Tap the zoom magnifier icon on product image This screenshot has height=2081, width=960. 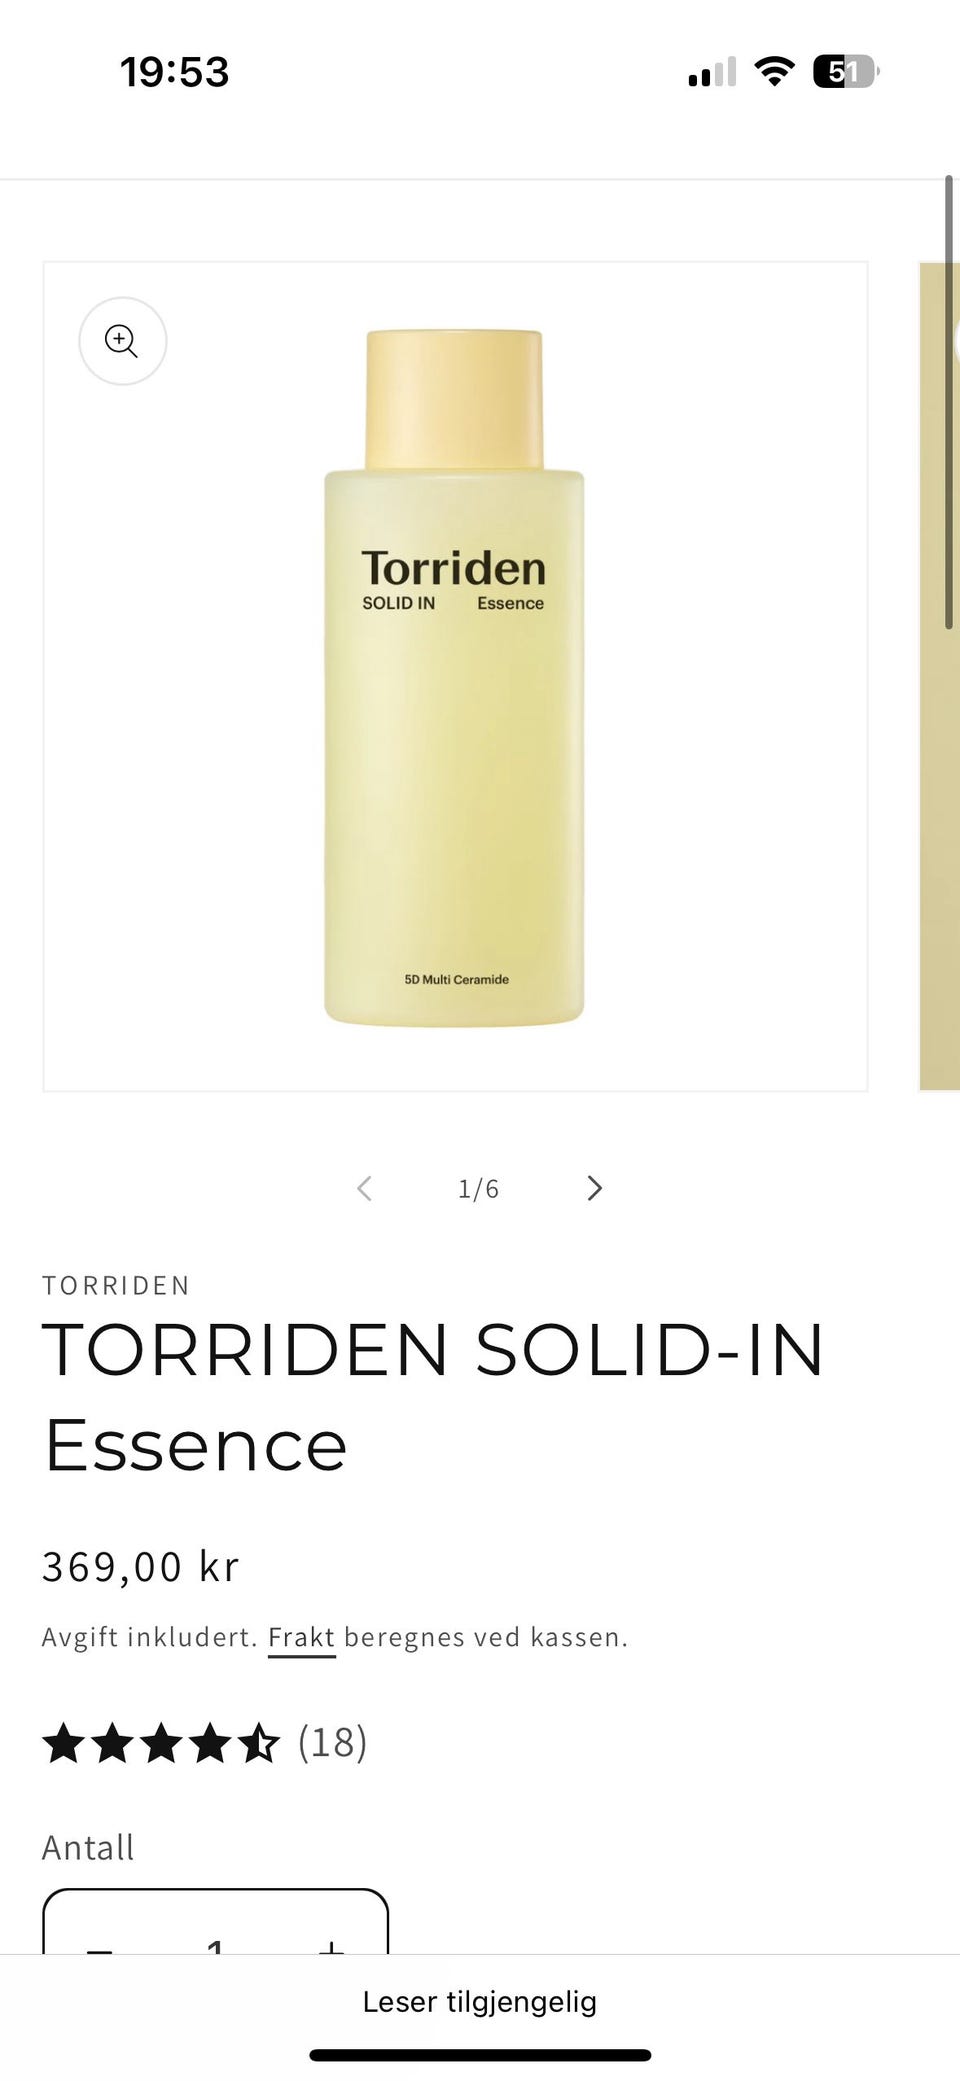click(x=122, y=341)
